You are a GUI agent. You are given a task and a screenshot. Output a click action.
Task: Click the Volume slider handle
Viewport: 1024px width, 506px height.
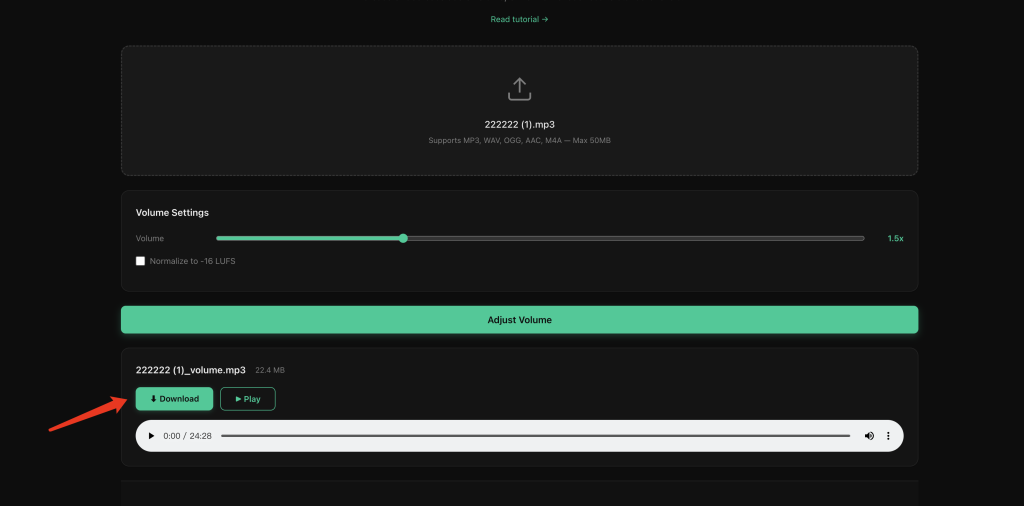point(403,238)
